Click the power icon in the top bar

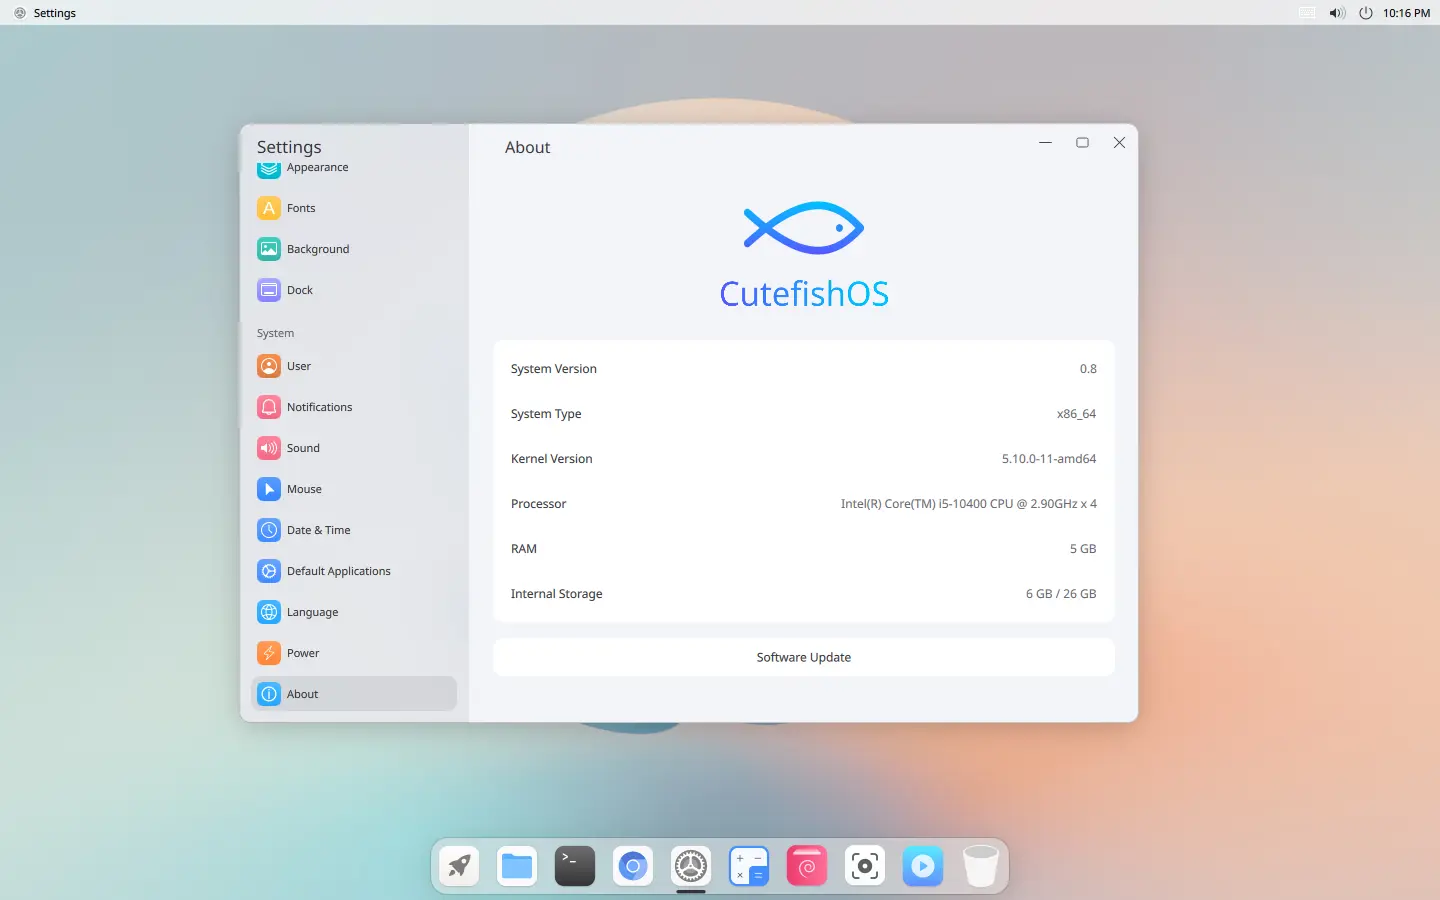point(1366,13)
